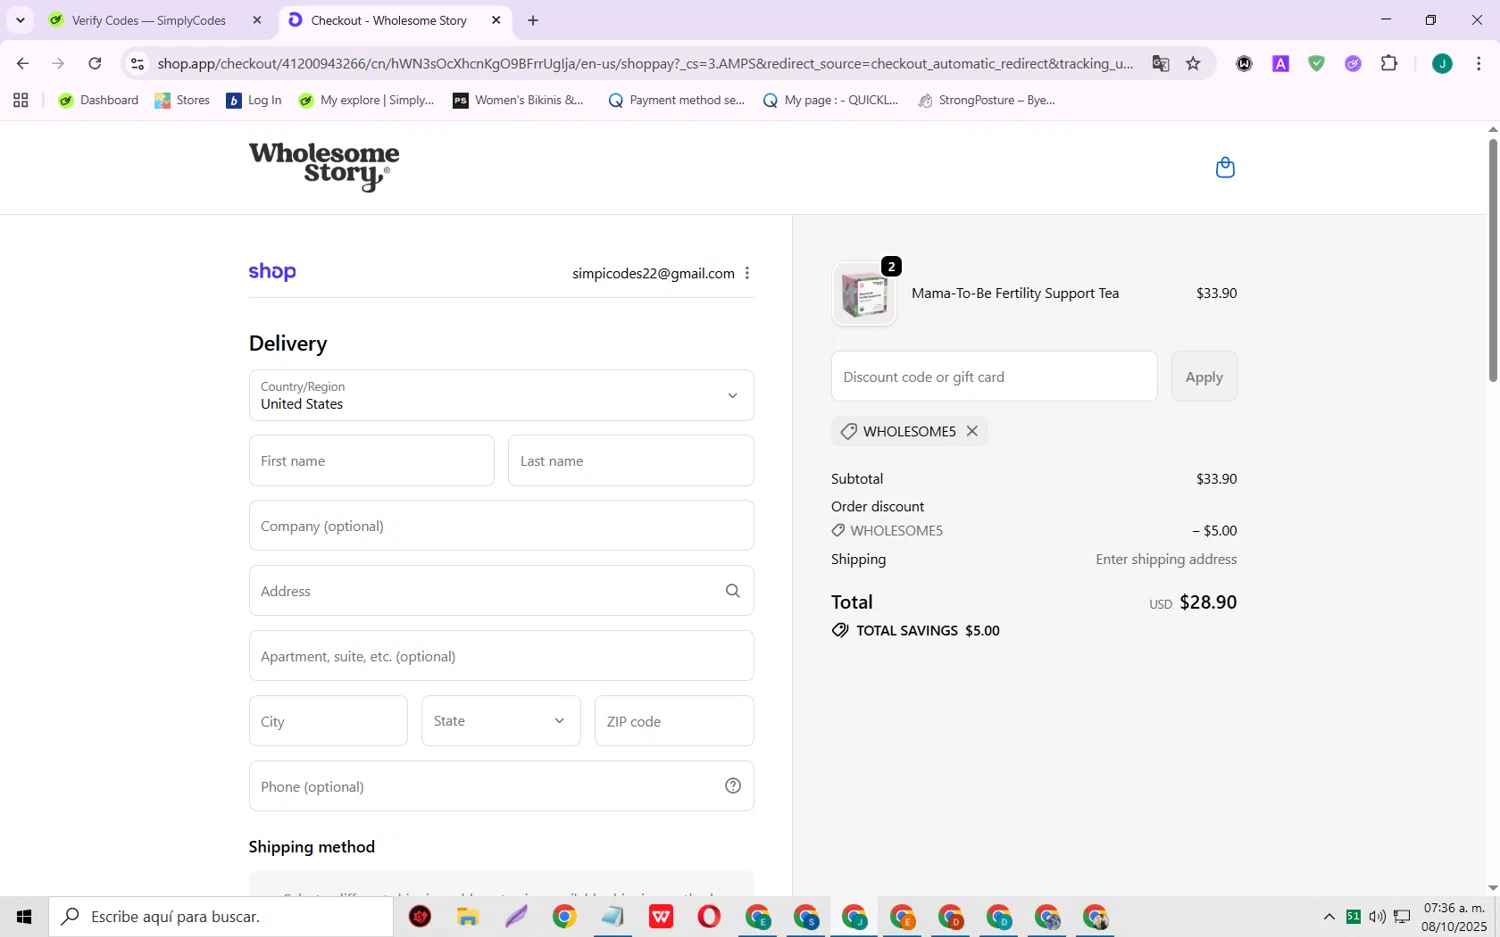Open the red W (WPS) taskbar icon

661,916
